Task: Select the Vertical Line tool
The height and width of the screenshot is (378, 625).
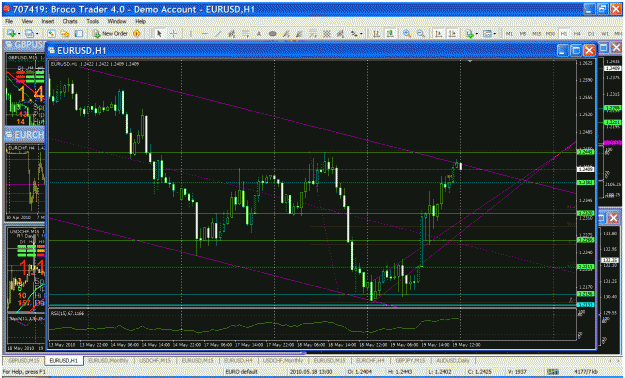Action: tap(191, 33)
